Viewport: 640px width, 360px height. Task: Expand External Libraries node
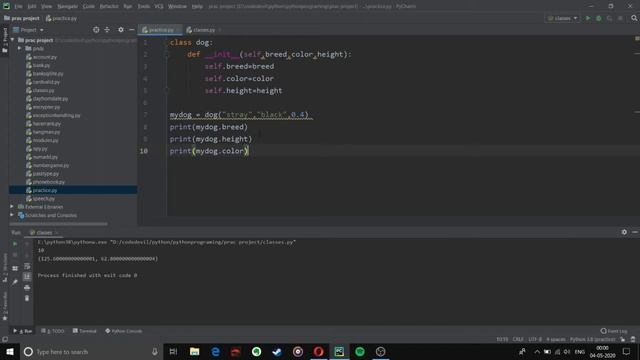tap(12, 207)
